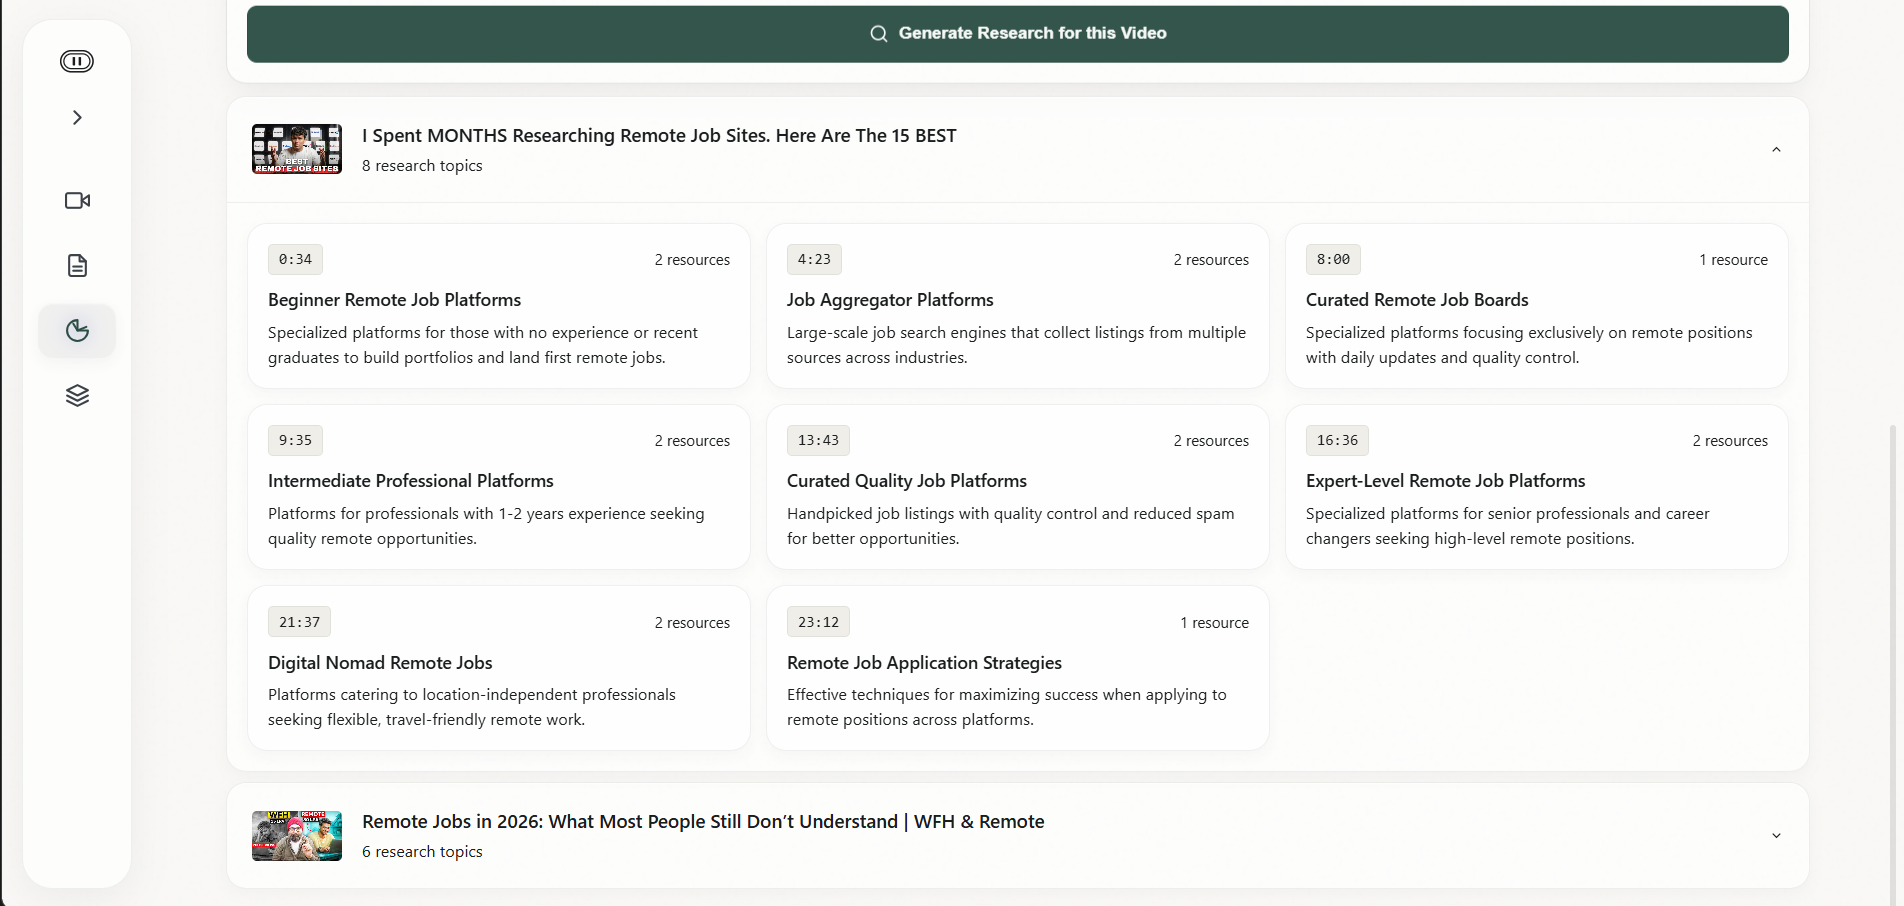The image size is (1904, 906).
Task: Expand the sidebar with the right chevron
Action: pyautogui.click(x=77, y=118)
